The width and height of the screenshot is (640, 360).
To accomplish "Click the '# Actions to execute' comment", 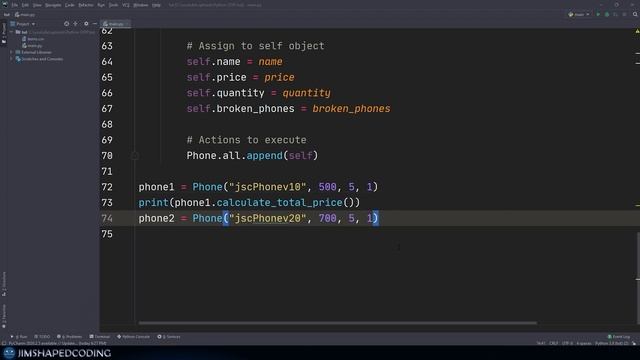I will coord(246,140).
